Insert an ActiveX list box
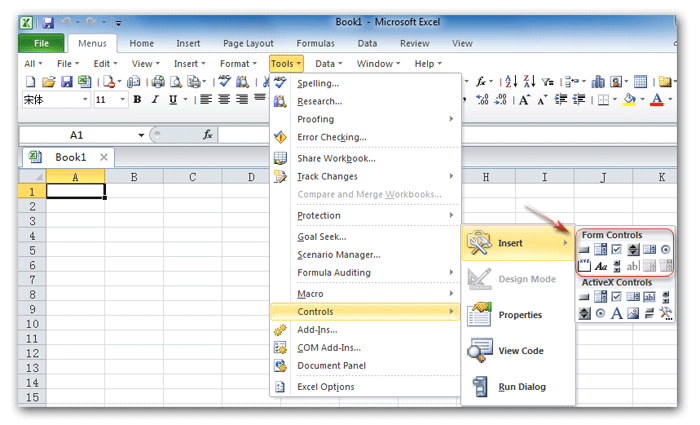Image resolution: width=700 pixels, height=425 pixels. click(x=633, y=297)
